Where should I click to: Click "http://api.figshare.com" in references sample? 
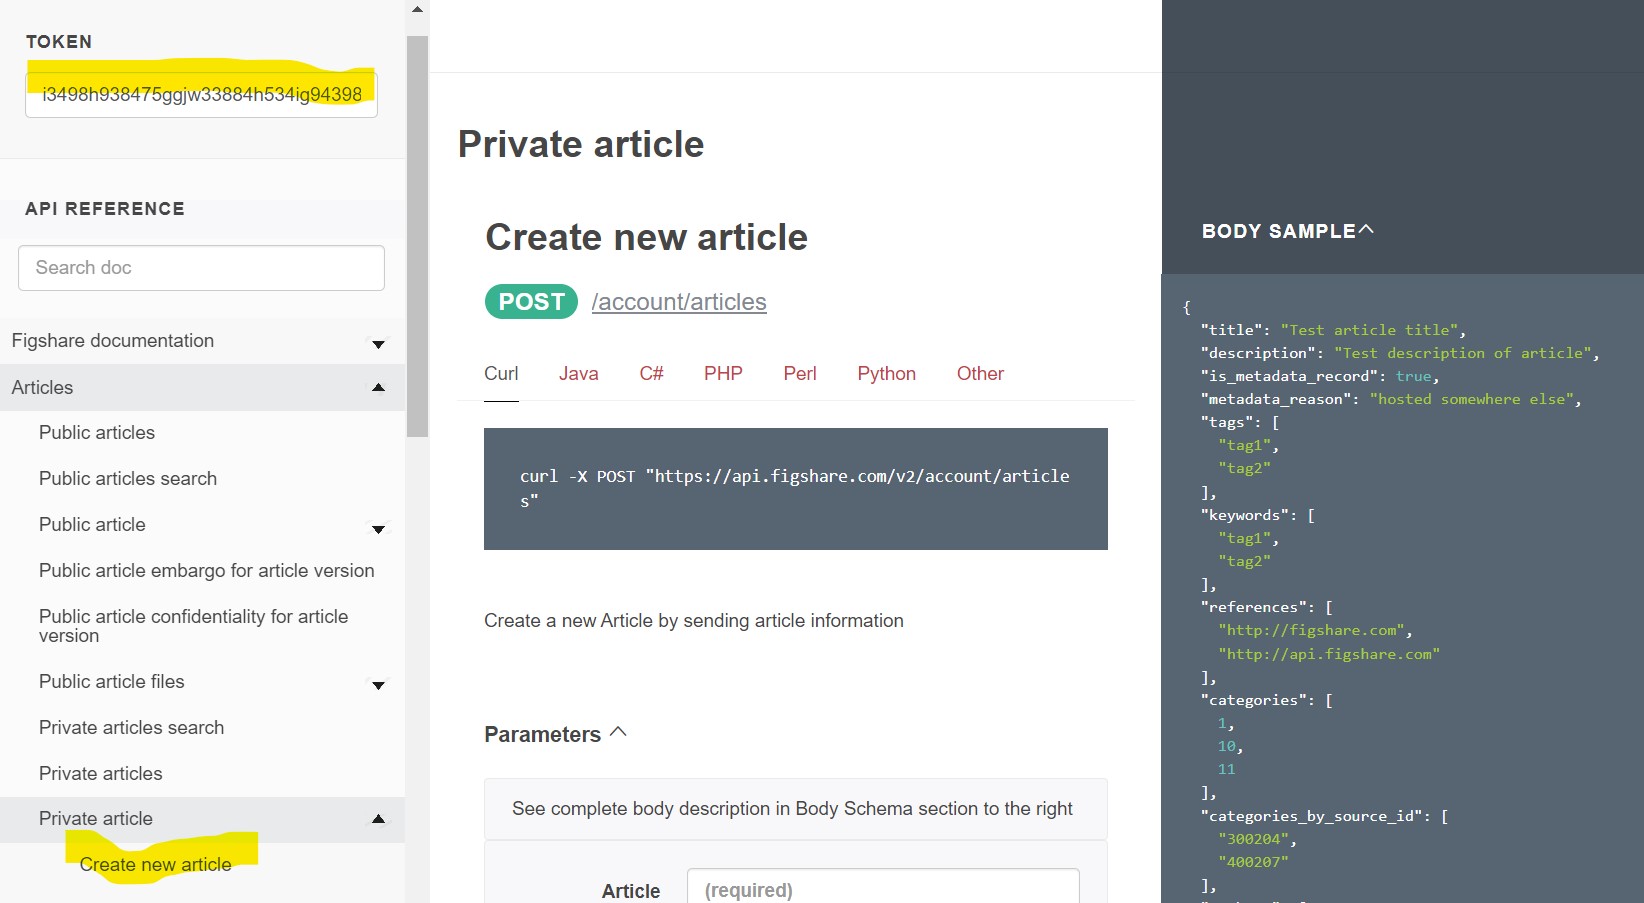1329,654
